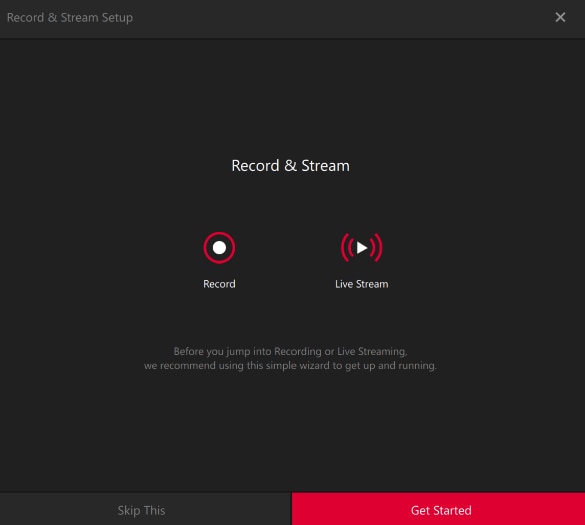The image size is (585, 525).
Task: Click the Record & Stream heading
Action: (290, 166)
